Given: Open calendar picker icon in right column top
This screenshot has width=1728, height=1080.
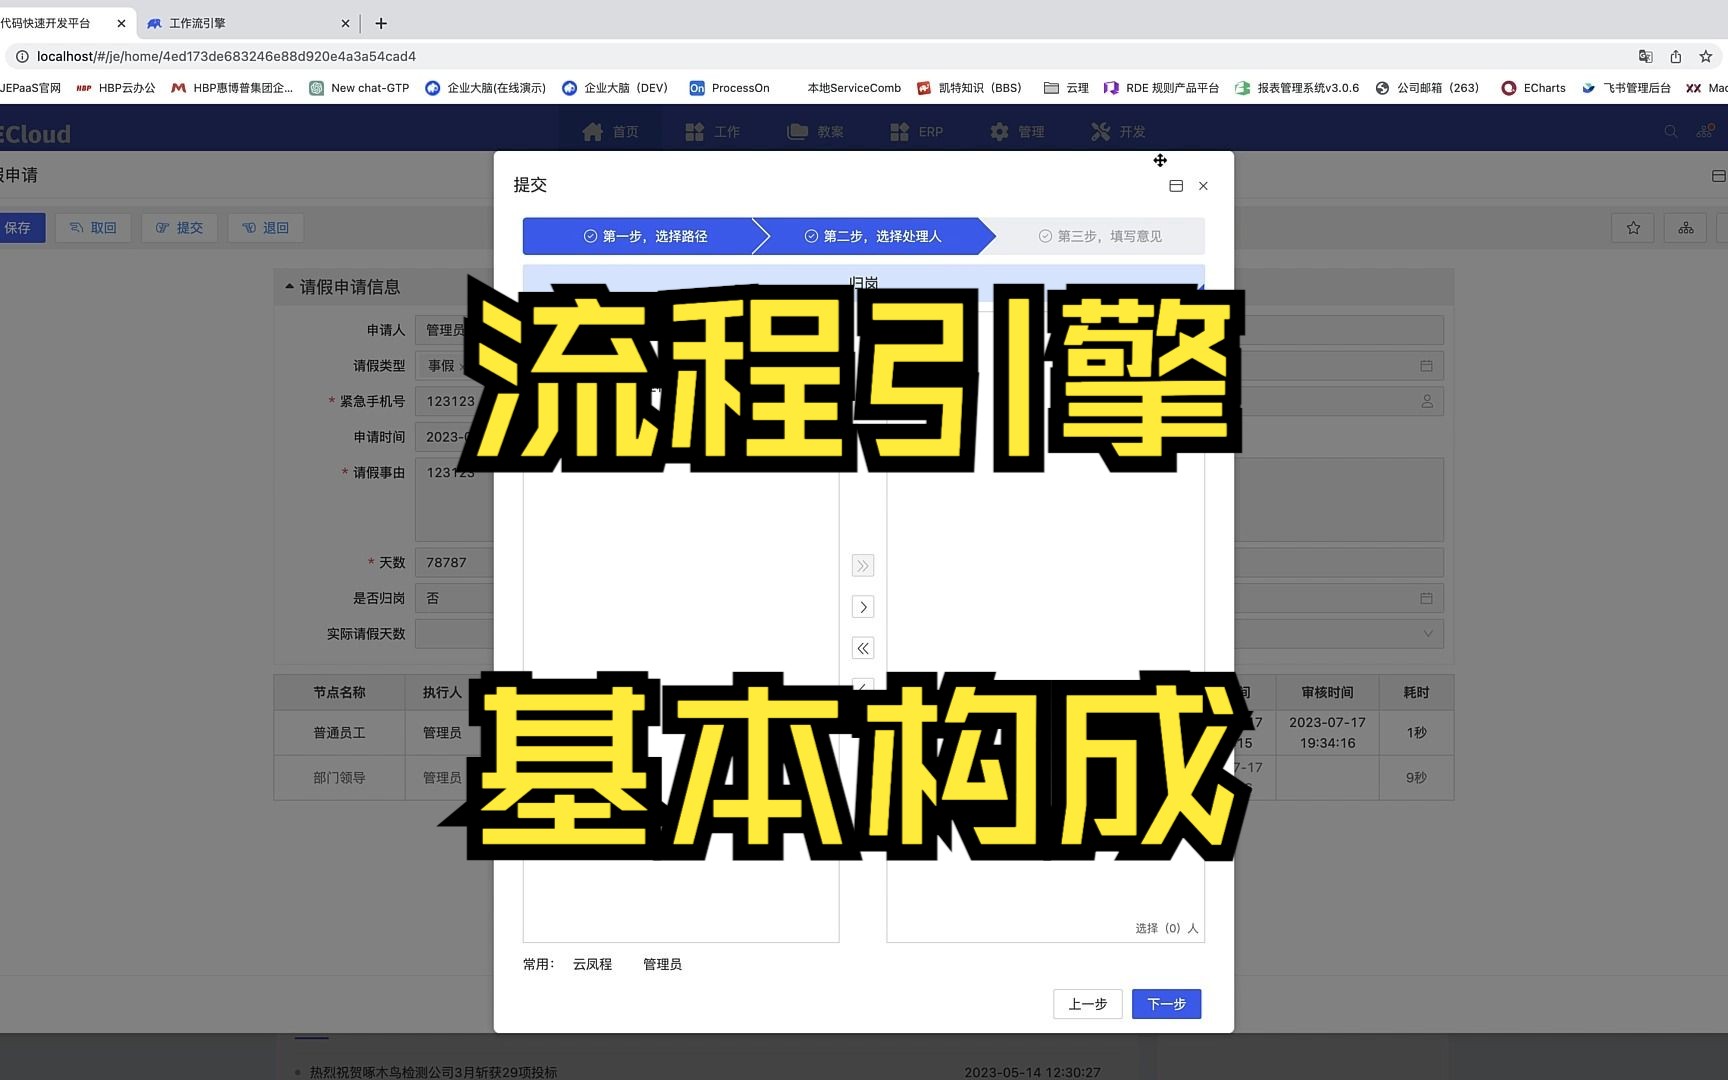Looking at the screenshot, I should point(1426,366).
